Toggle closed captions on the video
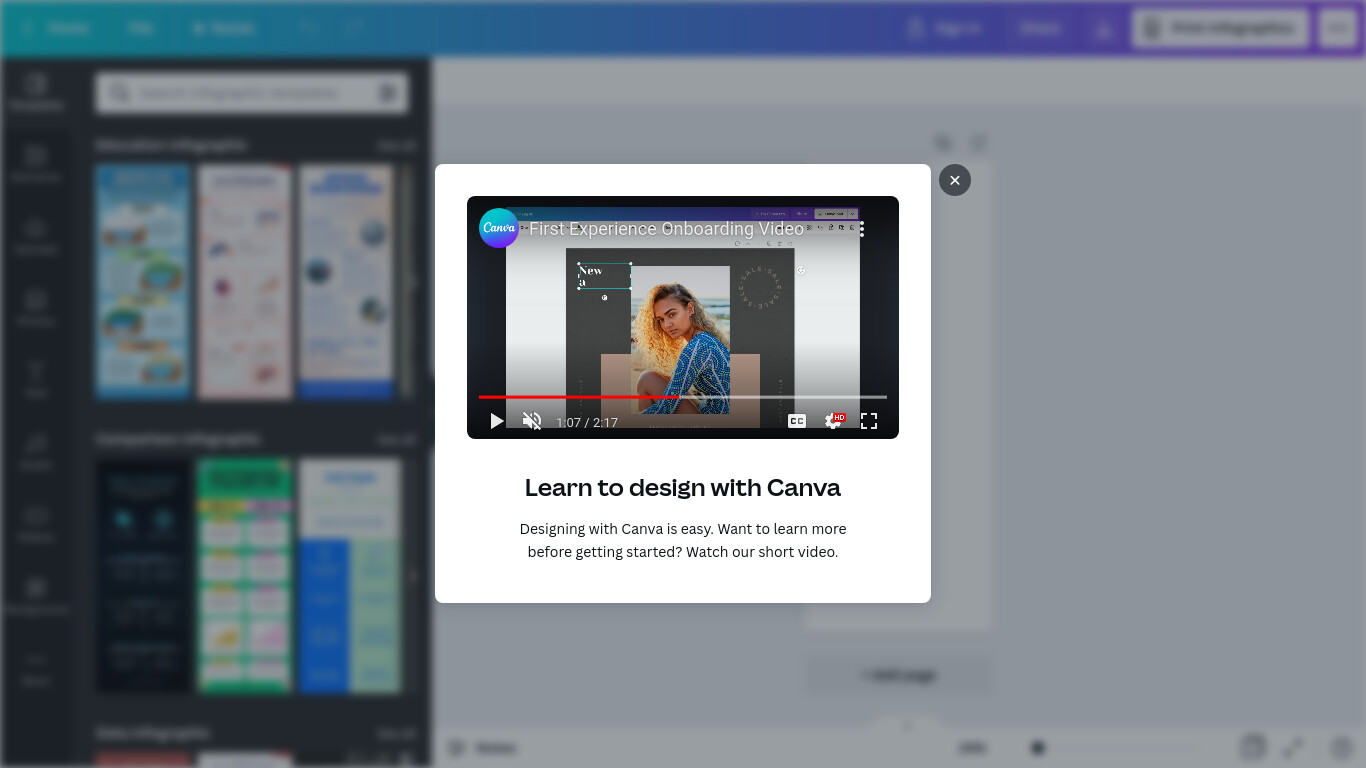Screen dimensions: 1366x768 click(797, 421)
